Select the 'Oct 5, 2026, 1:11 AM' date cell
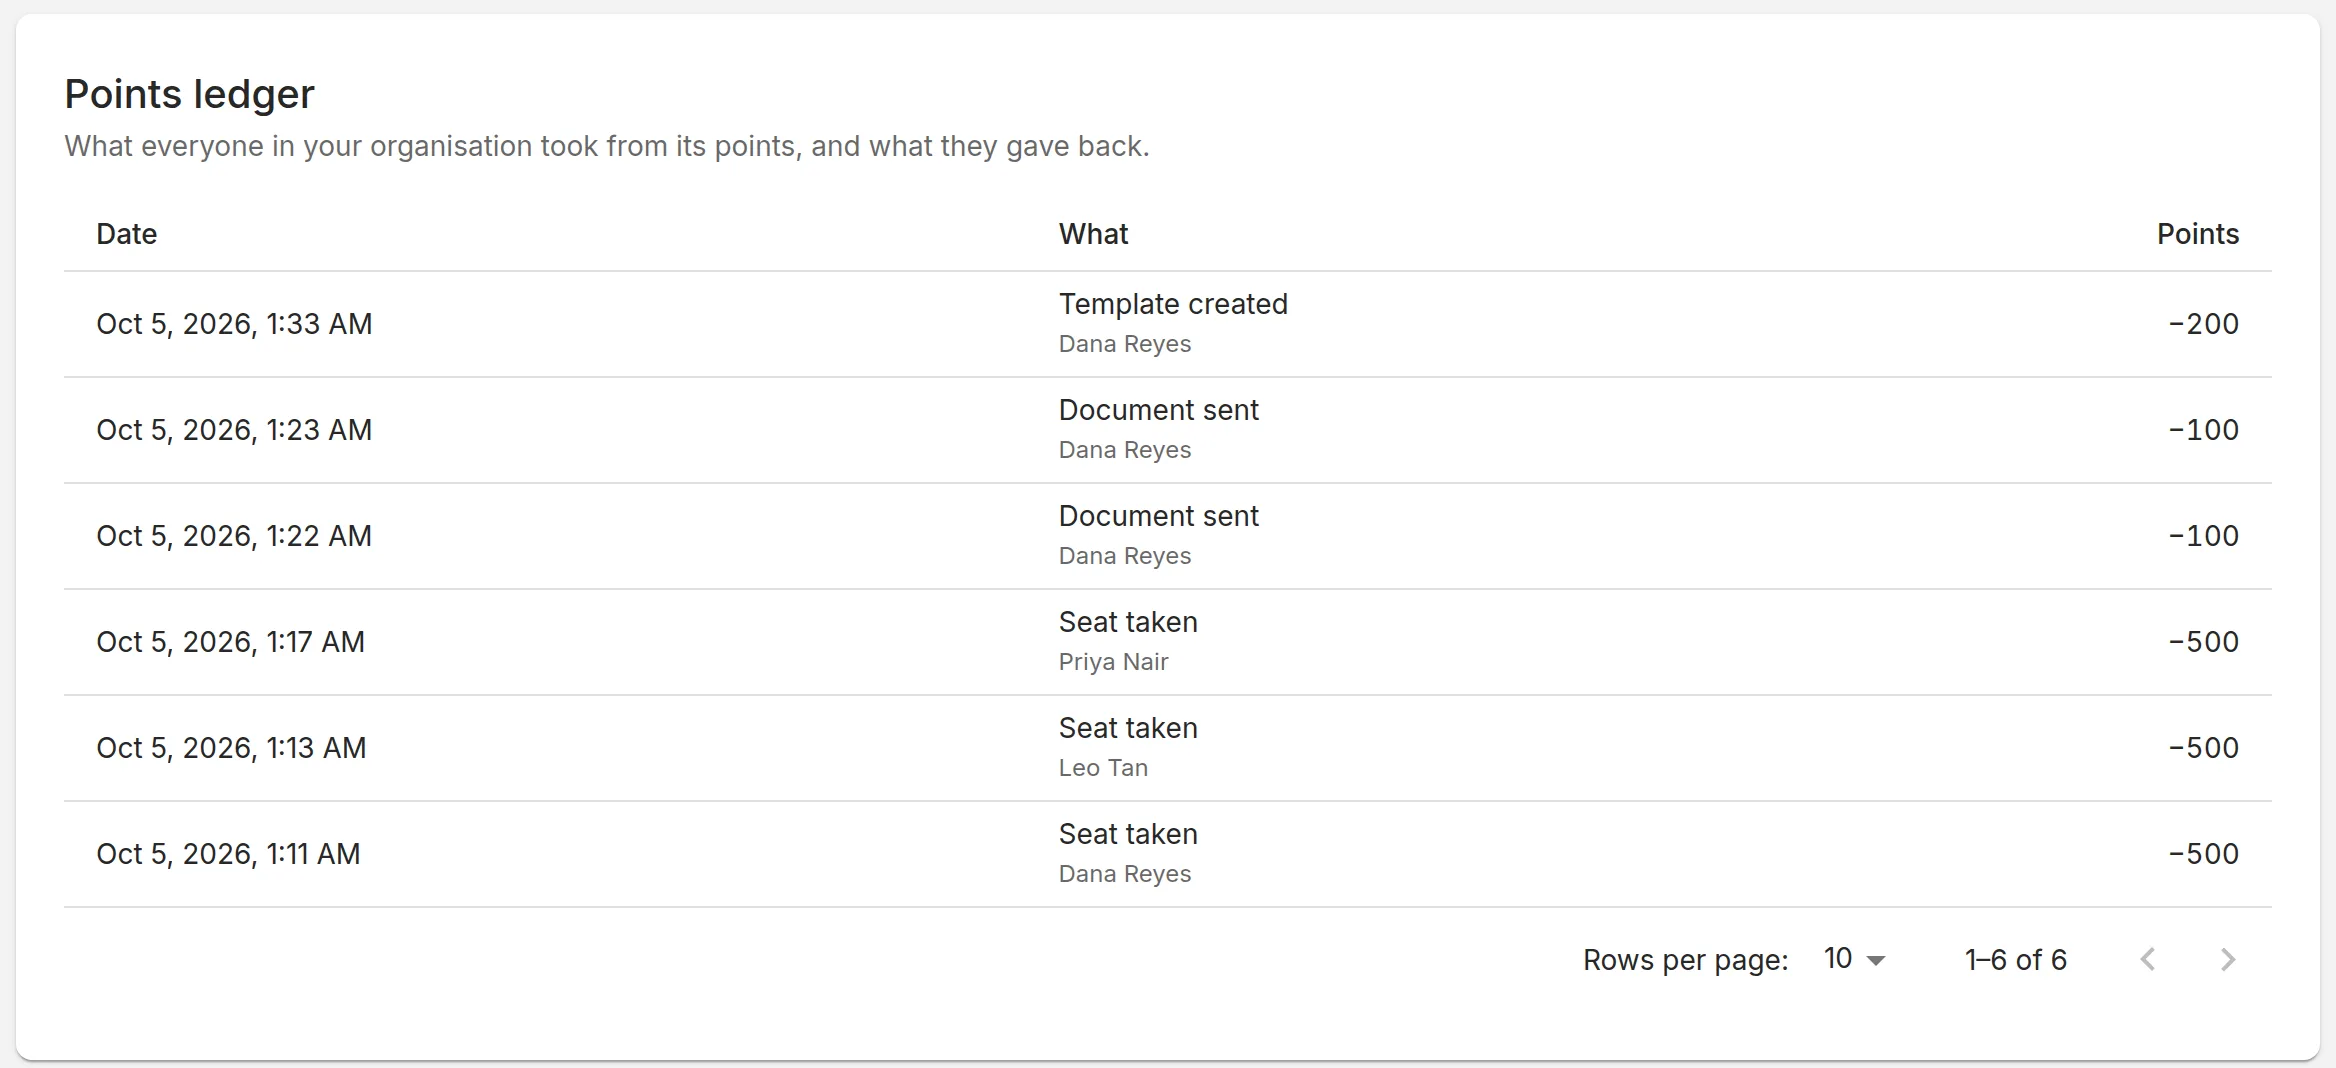 (228, 854)
